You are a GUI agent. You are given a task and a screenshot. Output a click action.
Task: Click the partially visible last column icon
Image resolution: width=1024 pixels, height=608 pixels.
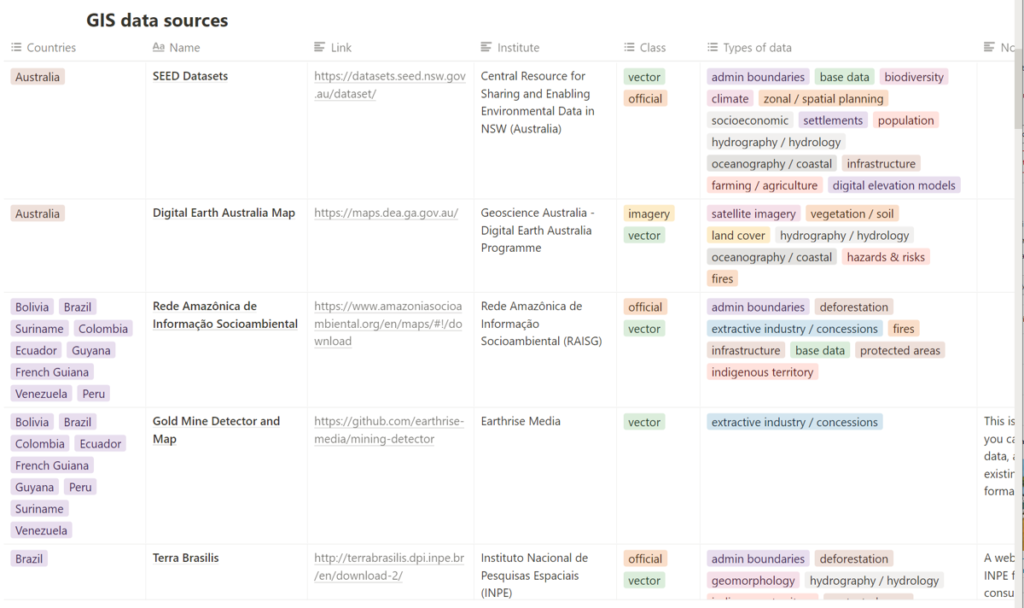[989, 48]
